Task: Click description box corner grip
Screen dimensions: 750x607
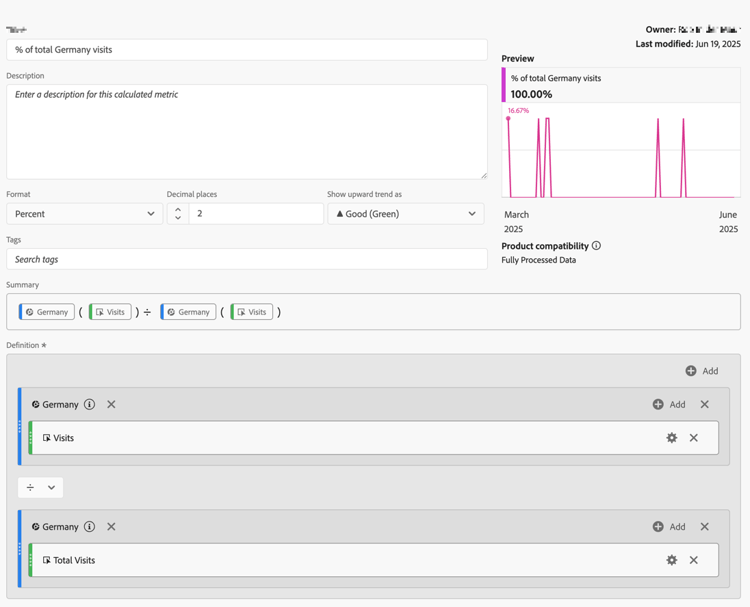Action: [484, 176]
